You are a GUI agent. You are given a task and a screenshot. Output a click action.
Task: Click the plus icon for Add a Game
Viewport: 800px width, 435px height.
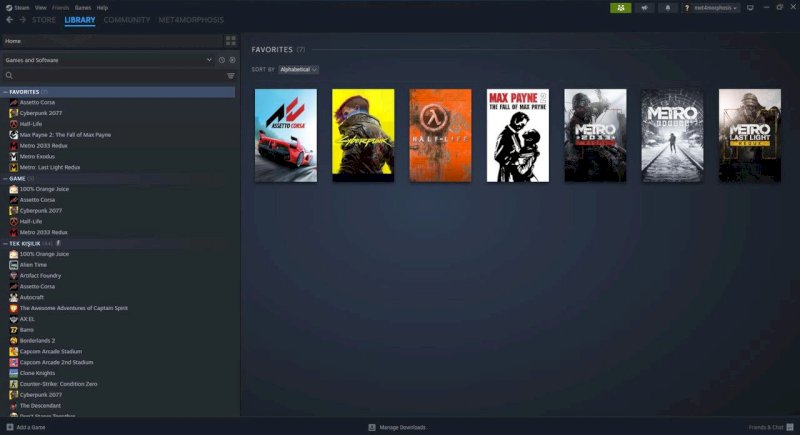10,427
